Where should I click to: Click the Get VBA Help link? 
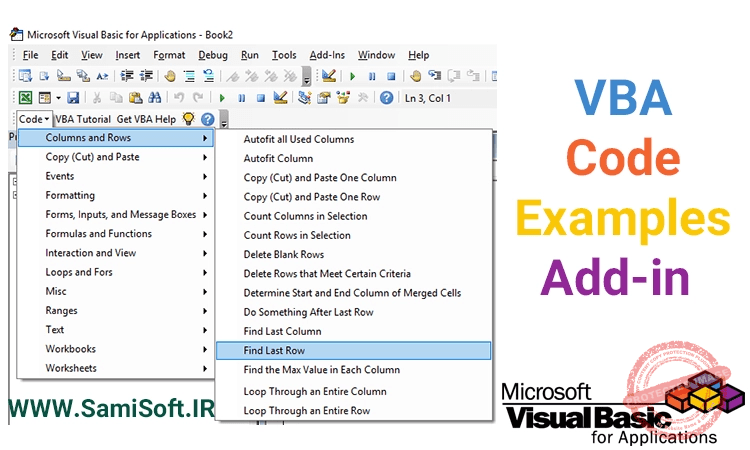click(x=146, y=119)
